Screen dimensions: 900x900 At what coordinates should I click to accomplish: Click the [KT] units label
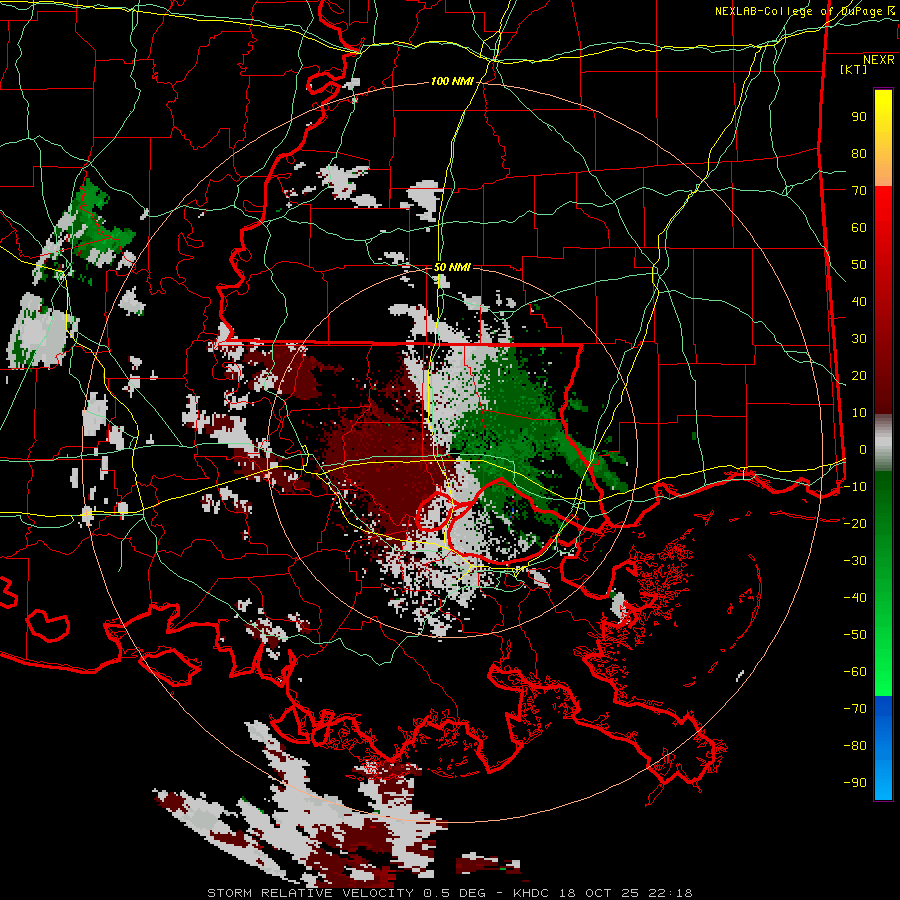tap(853, 69)
